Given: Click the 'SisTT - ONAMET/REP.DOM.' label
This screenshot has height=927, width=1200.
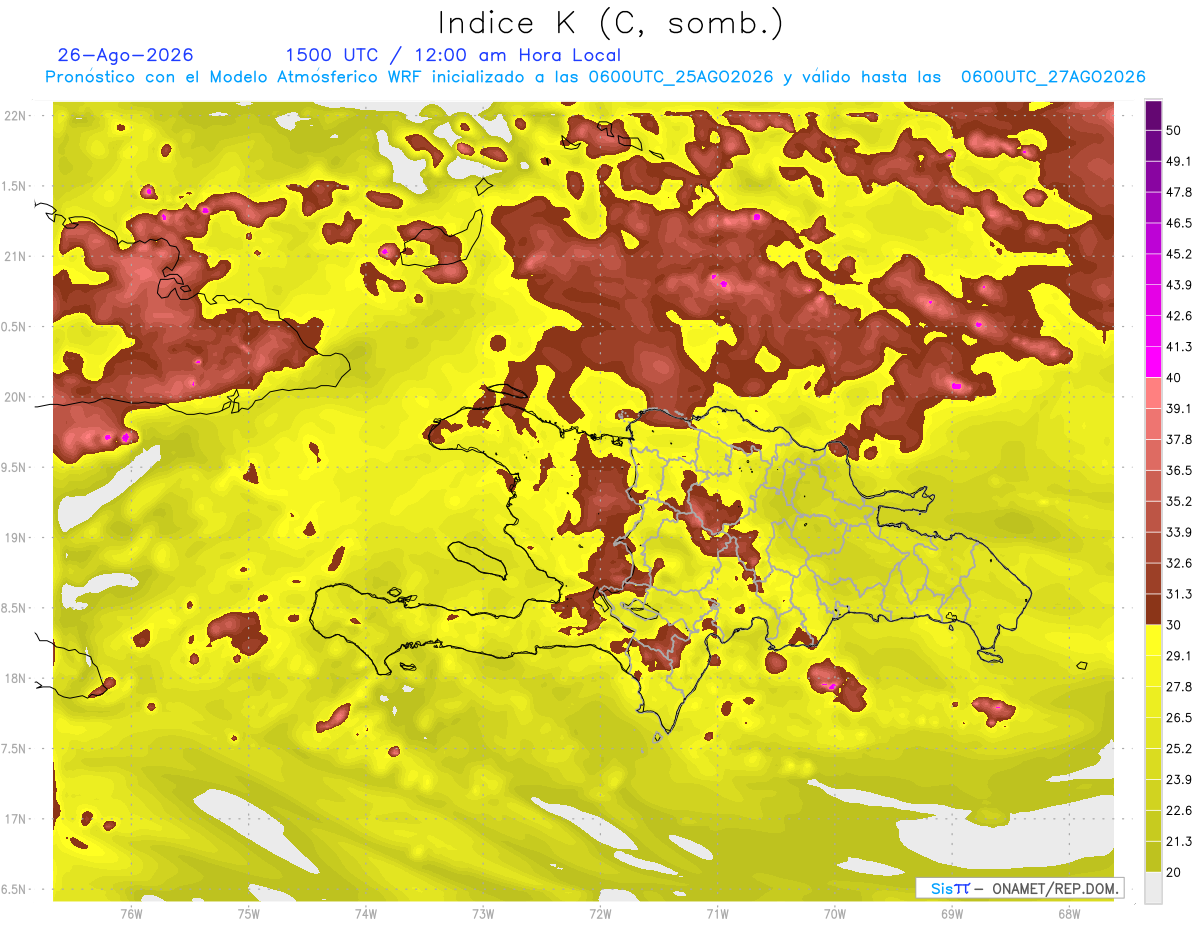Looking at the screenshot, I should tap(1019, 888).
